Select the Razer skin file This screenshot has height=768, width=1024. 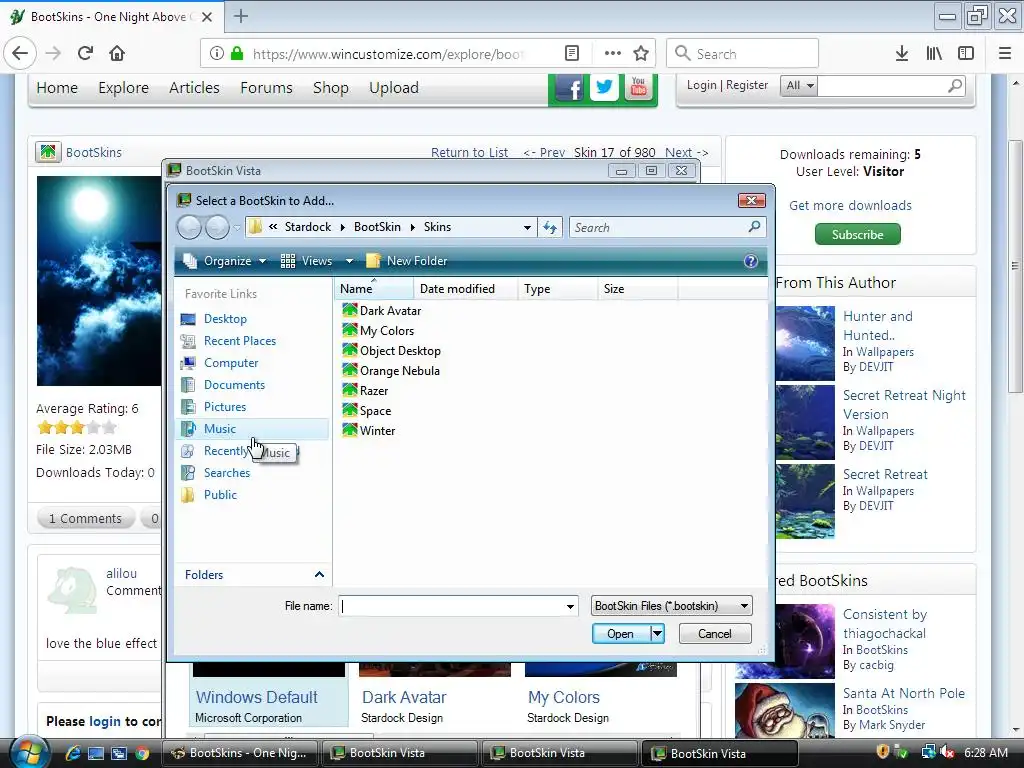point(365,391)
